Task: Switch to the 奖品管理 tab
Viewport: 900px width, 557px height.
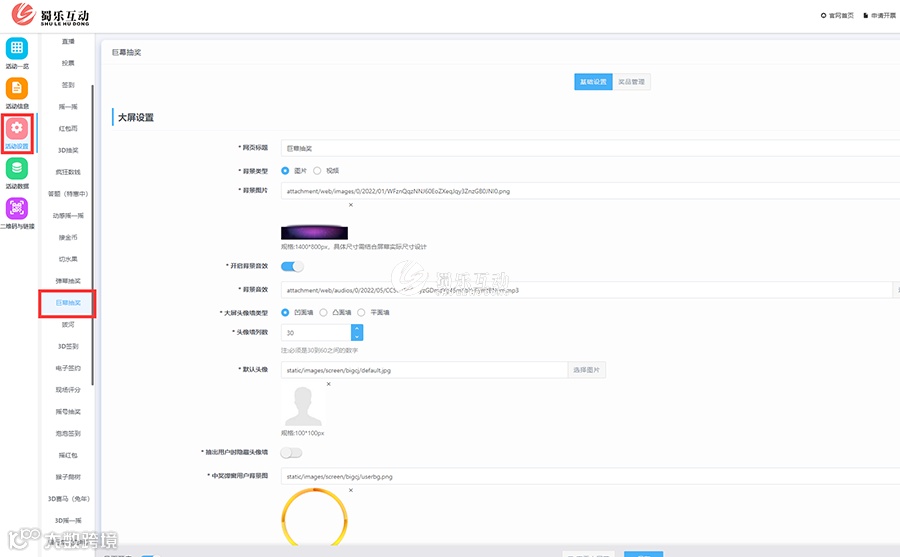Action: pyautogui.click(x=631, y=82)
